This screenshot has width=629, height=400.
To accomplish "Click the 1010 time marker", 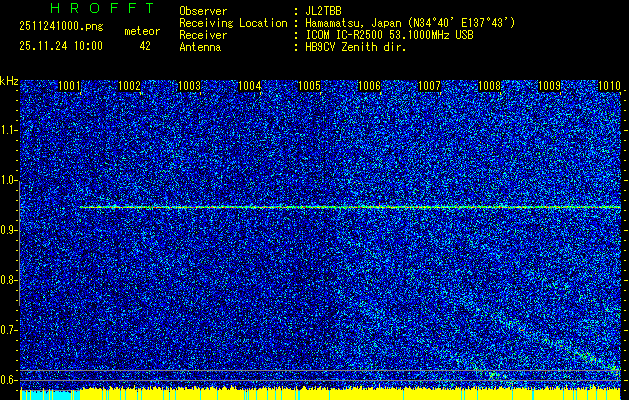I will coord(609,86).
